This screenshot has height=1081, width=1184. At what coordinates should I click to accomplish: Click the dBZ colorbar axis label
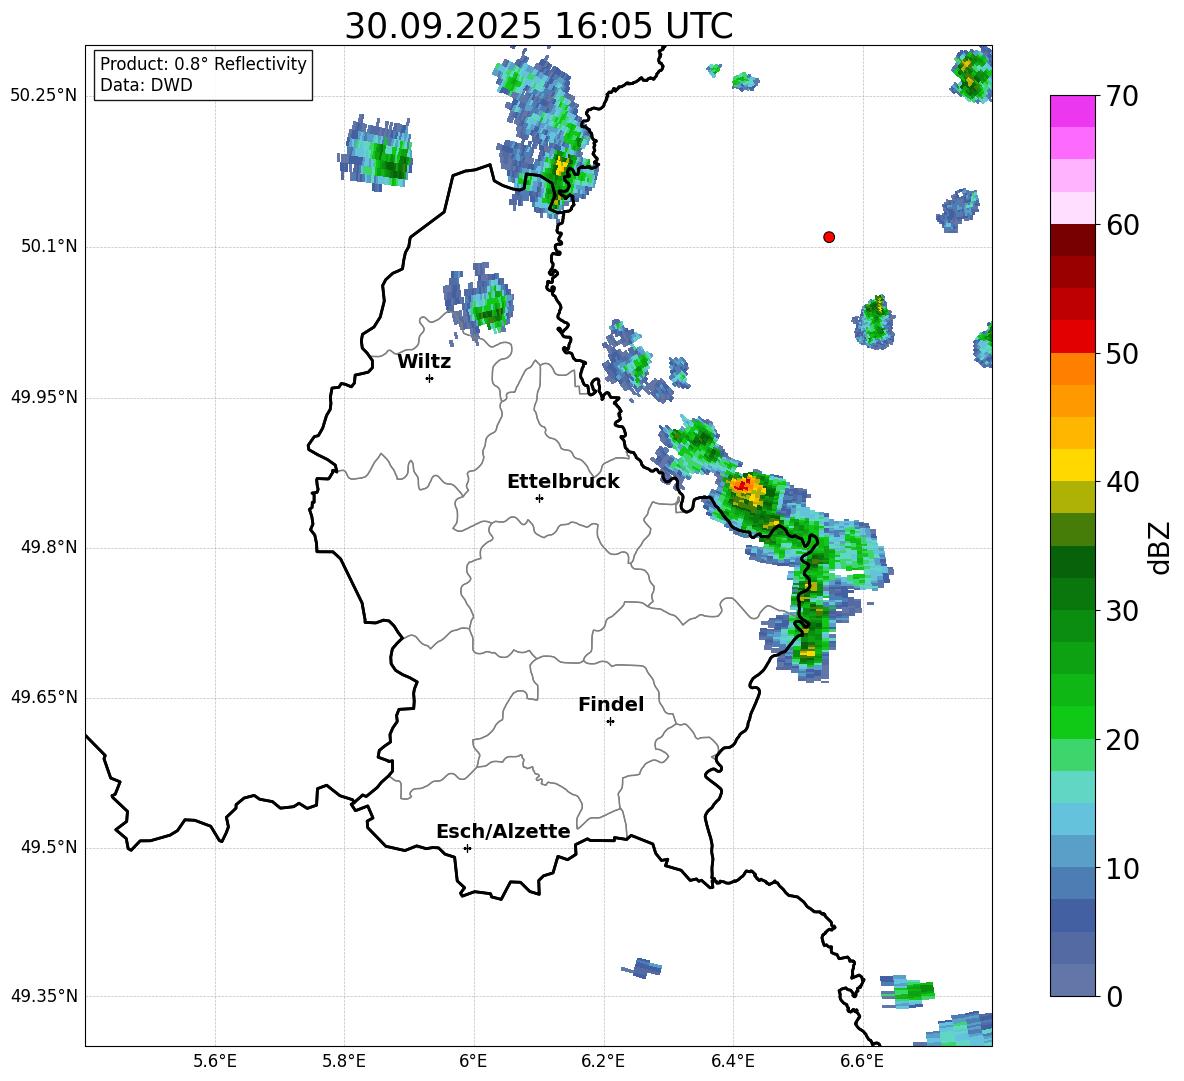click(x=1160, y=547)
